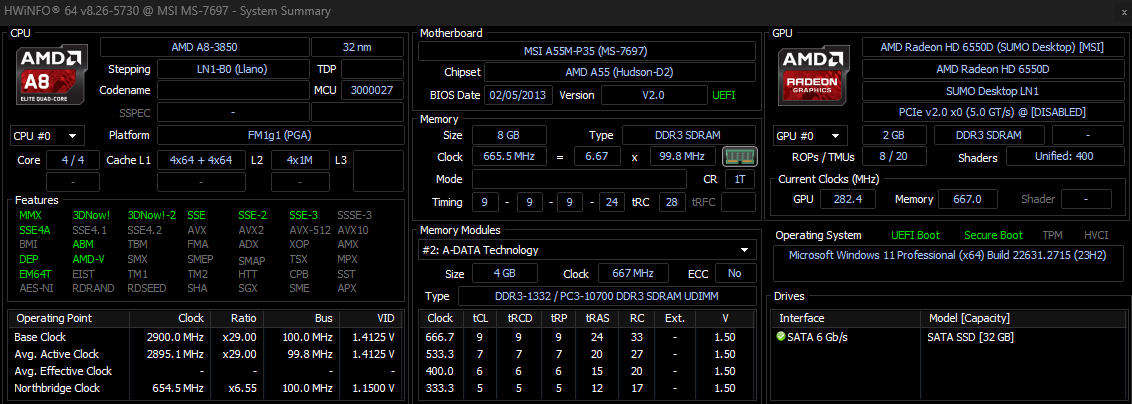Screen dimensions: 1132x404
Task: Select the '333.3' clock row in timing table
Action: pyautogui.click(x=587, y=388)
